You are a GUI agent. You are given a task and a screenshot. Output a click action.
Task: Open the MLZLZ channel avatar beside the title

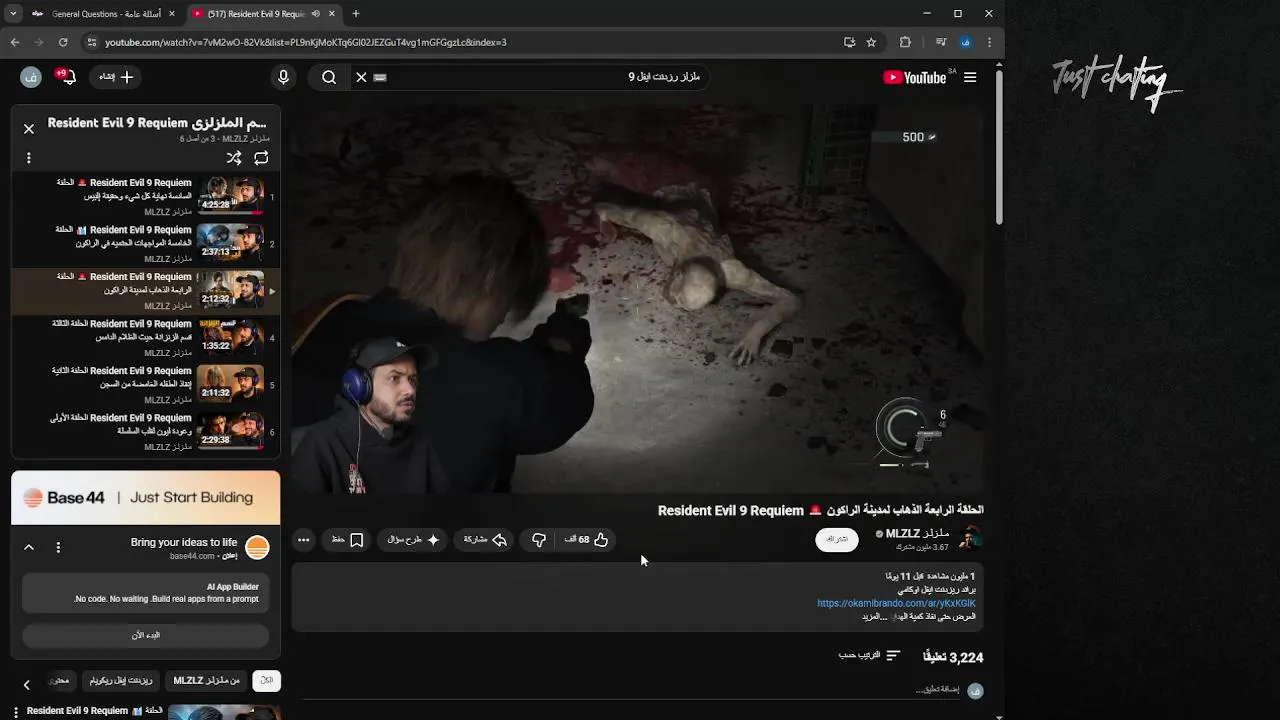pos(970,539)
